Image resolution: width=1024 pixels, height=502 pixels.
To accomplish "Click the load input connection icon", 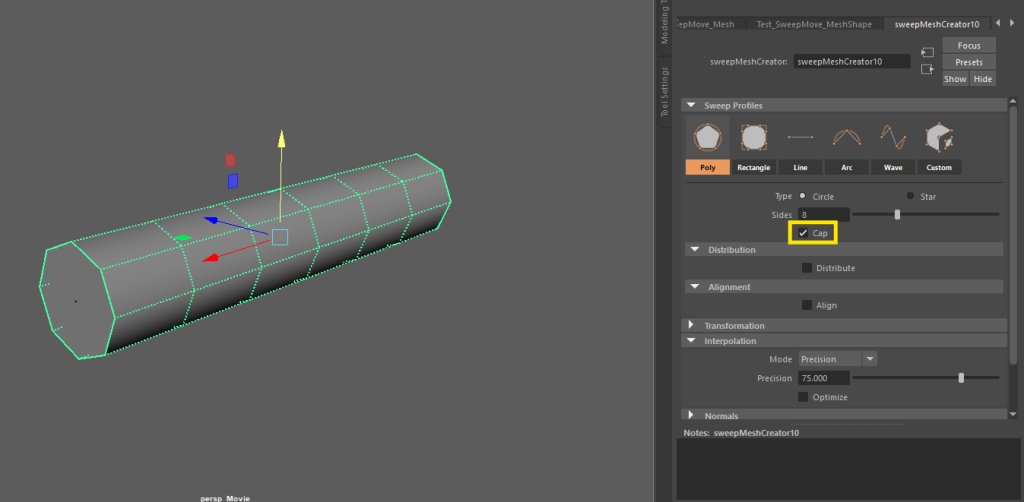I will (927, 52).
